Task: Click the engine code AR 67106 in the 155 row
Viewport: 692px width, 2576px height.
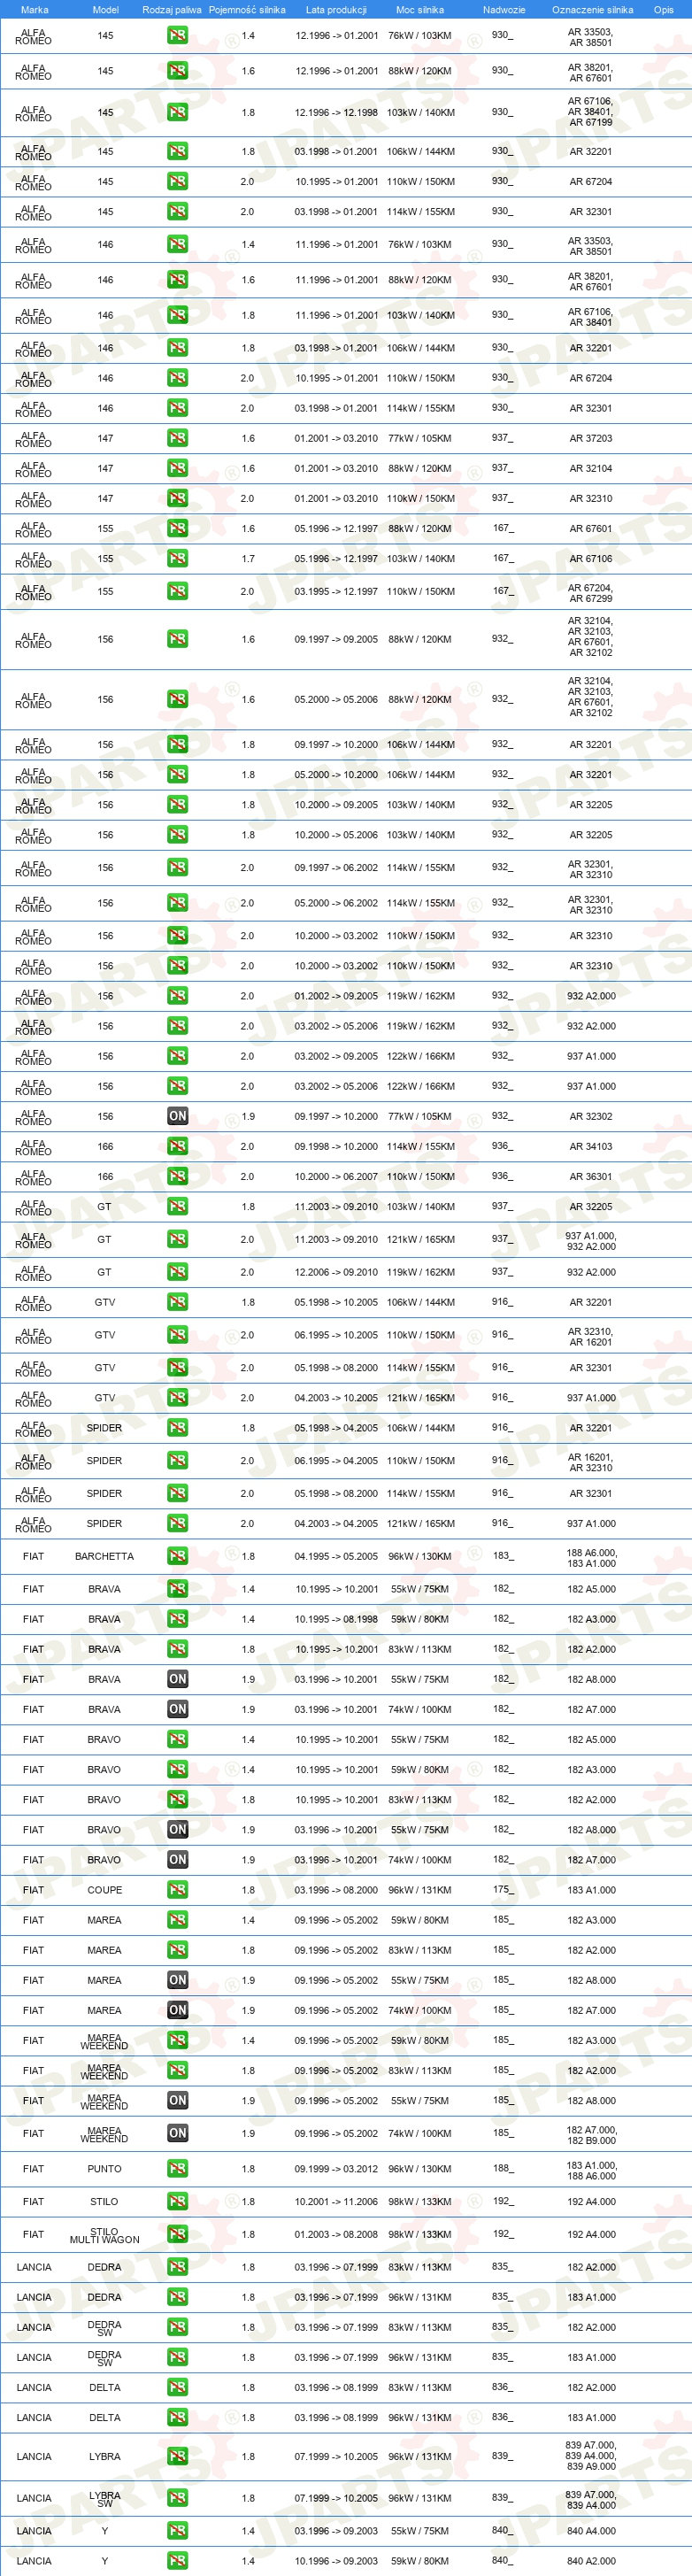Action: tap(591, 559)
